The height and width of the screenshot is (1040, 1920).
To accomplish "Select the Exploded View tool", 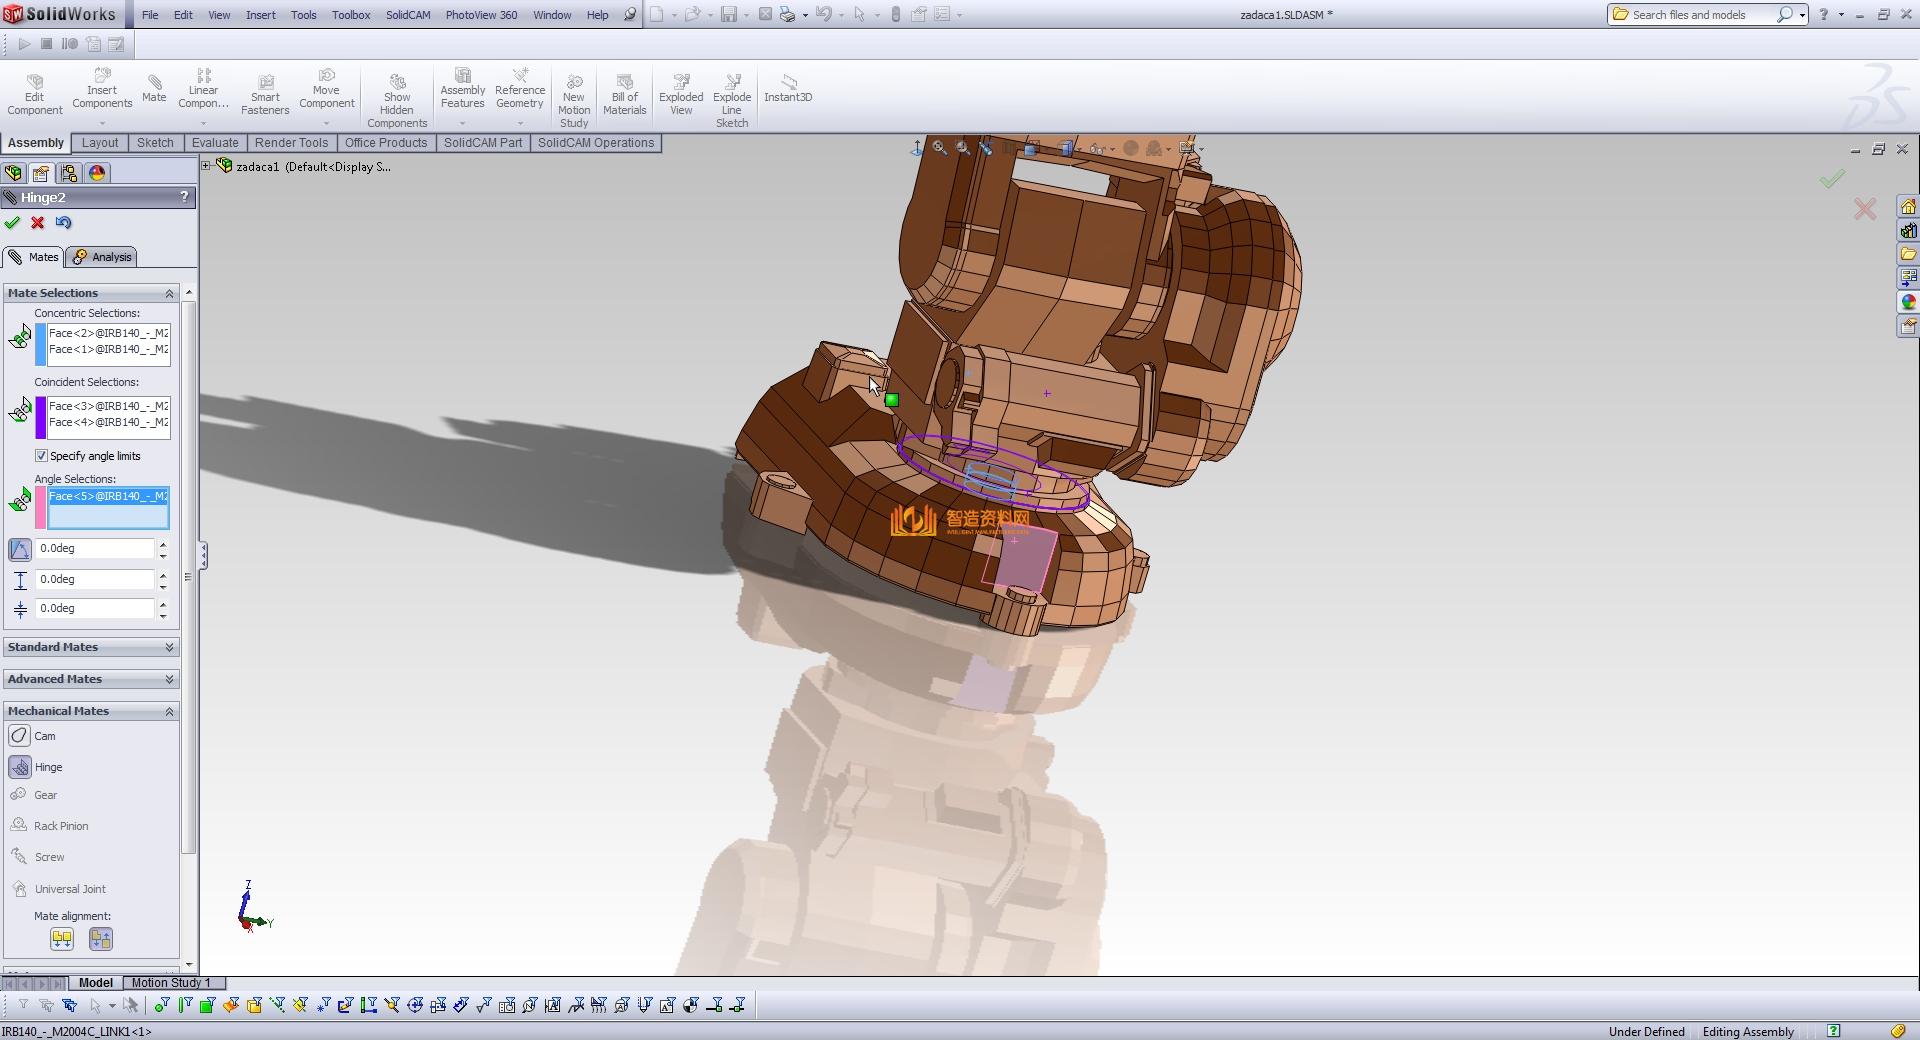I will coord(681,95).
